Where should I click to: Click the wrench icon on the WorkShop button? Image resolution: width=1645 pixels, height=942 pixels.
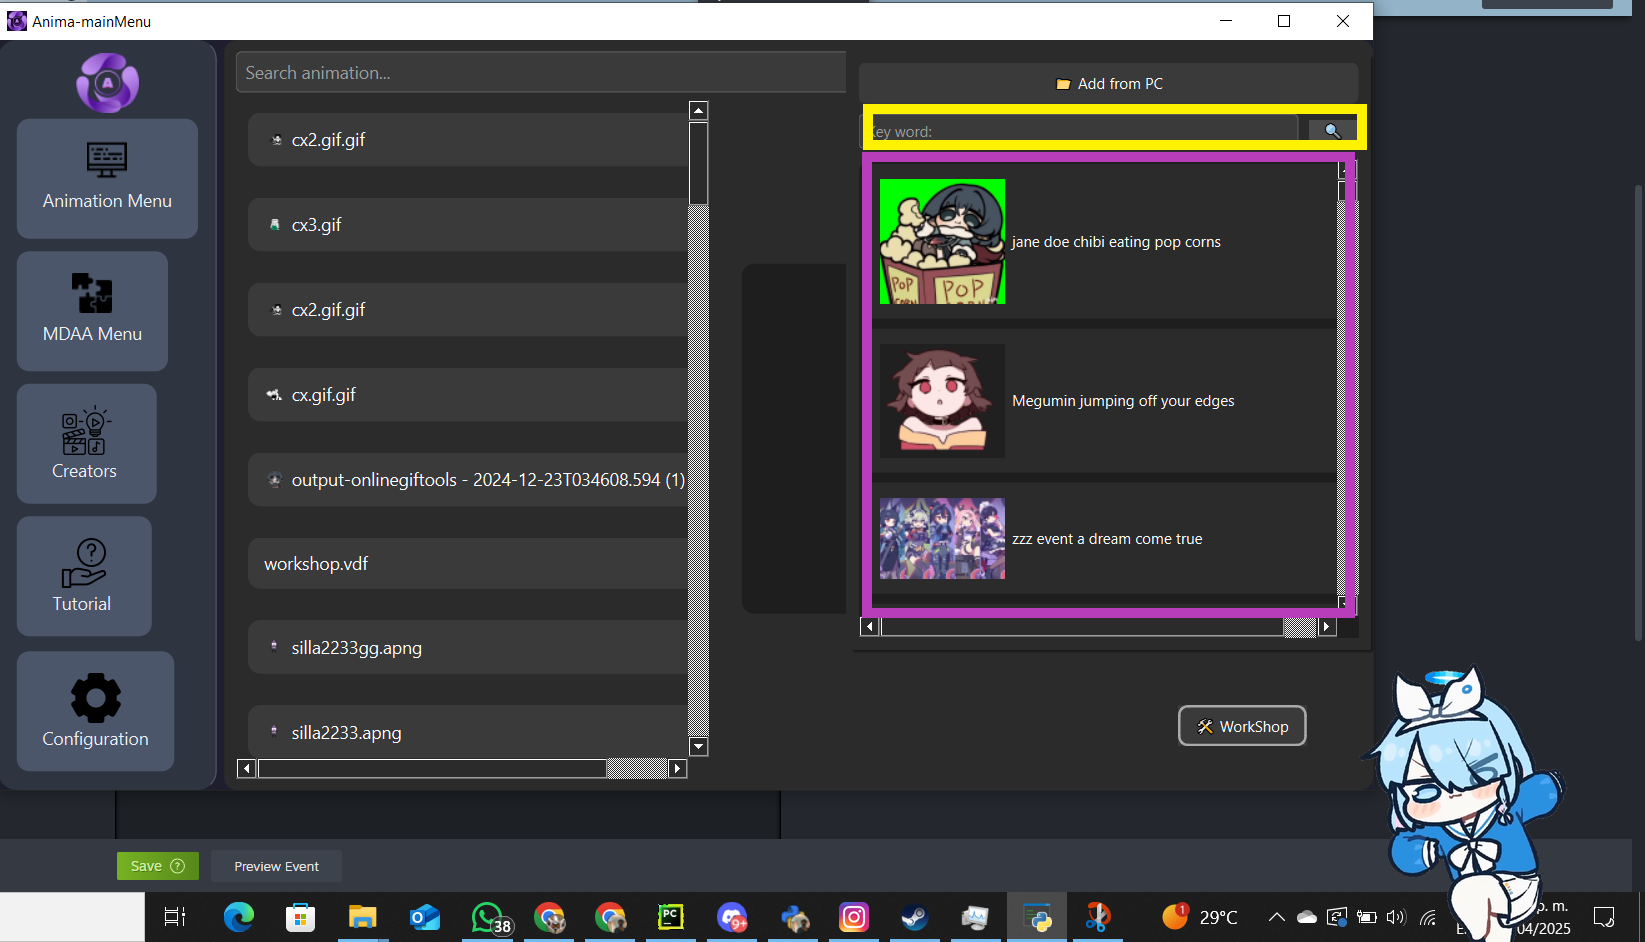(x=1205, y=726)
